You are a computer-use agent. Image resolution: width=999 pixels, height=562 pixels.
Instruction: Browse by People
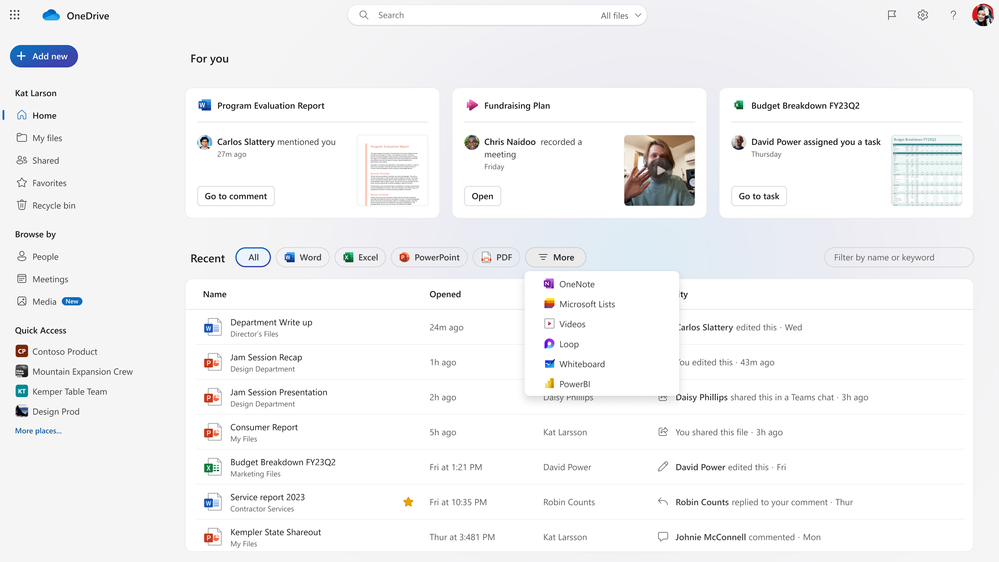coord(45,257)
